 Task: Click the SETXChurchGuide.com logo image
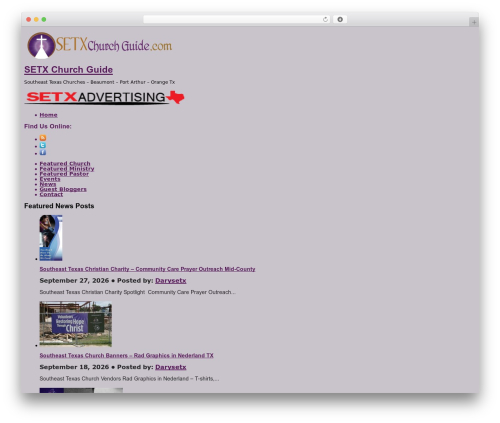point(100,45)
